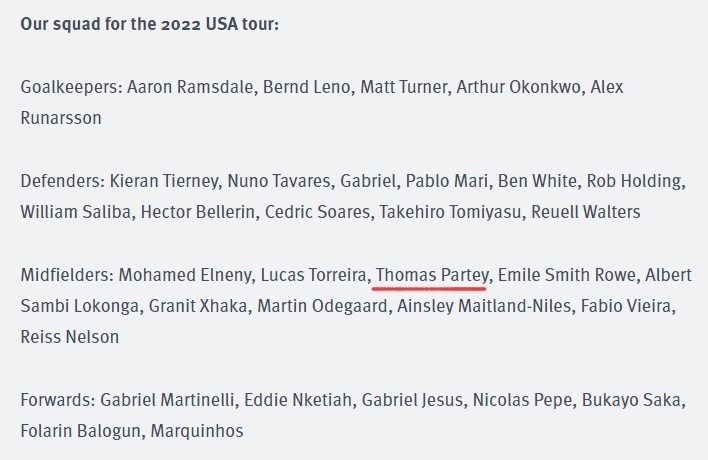Click the heading Our squad for the 2022 USA tour

[x=149, y=24]
